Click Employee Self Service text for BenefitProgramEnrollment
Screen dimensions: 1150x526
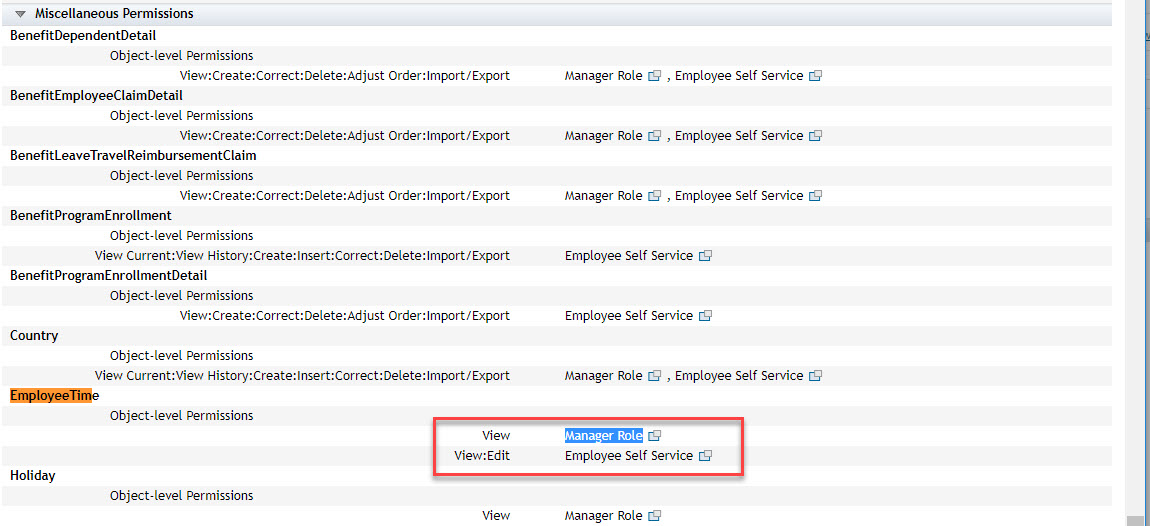(x=629, y=256)
